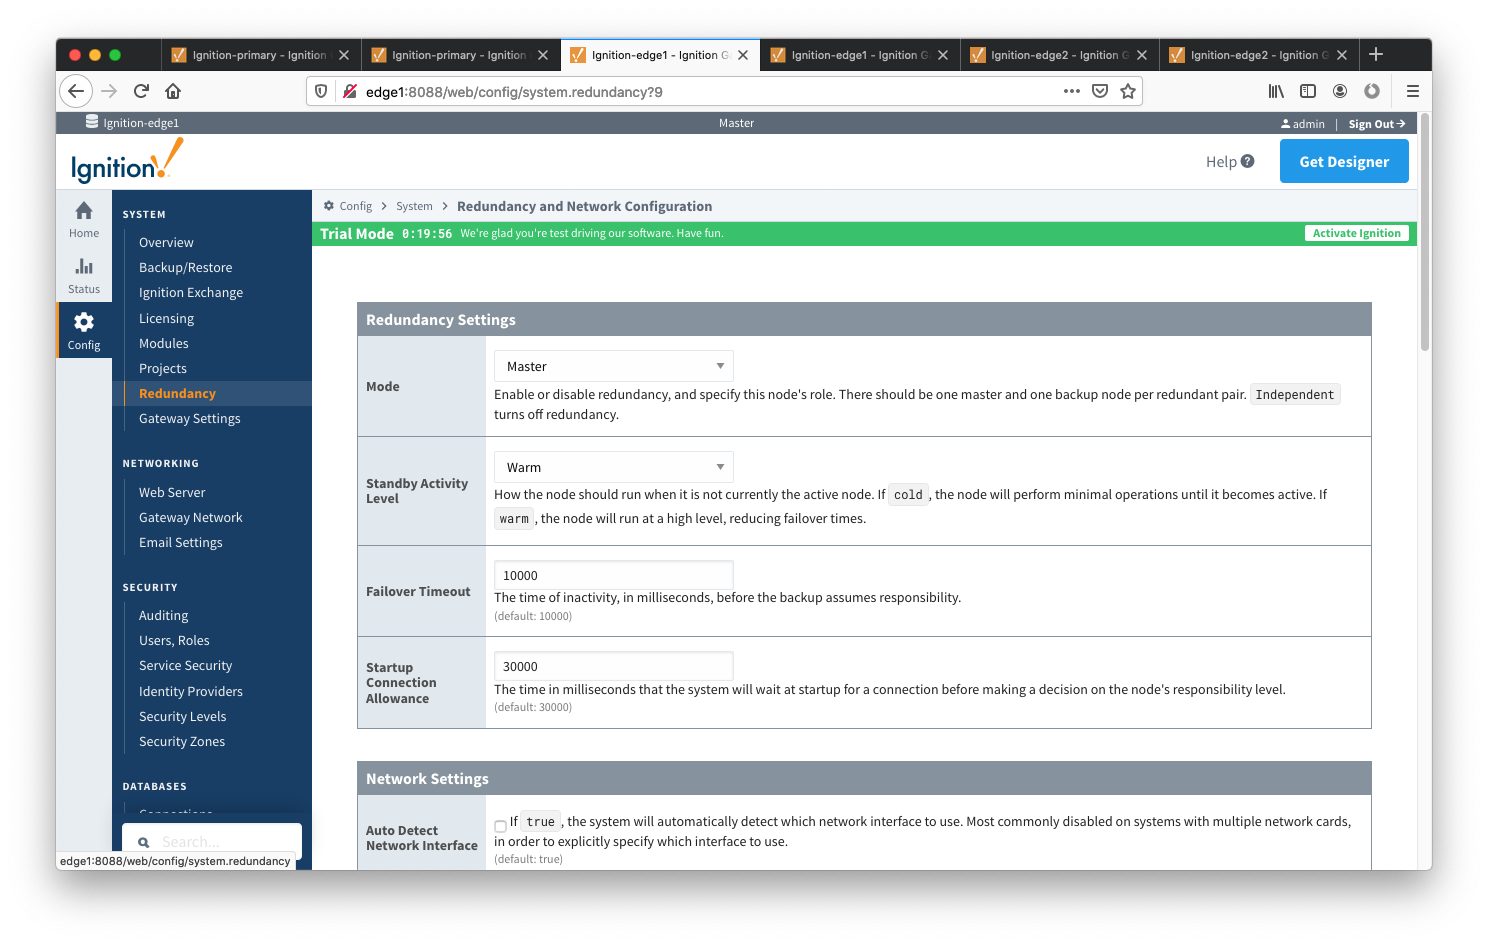
Task: Reload the page with the refresh icon
Action: (141, 91)
